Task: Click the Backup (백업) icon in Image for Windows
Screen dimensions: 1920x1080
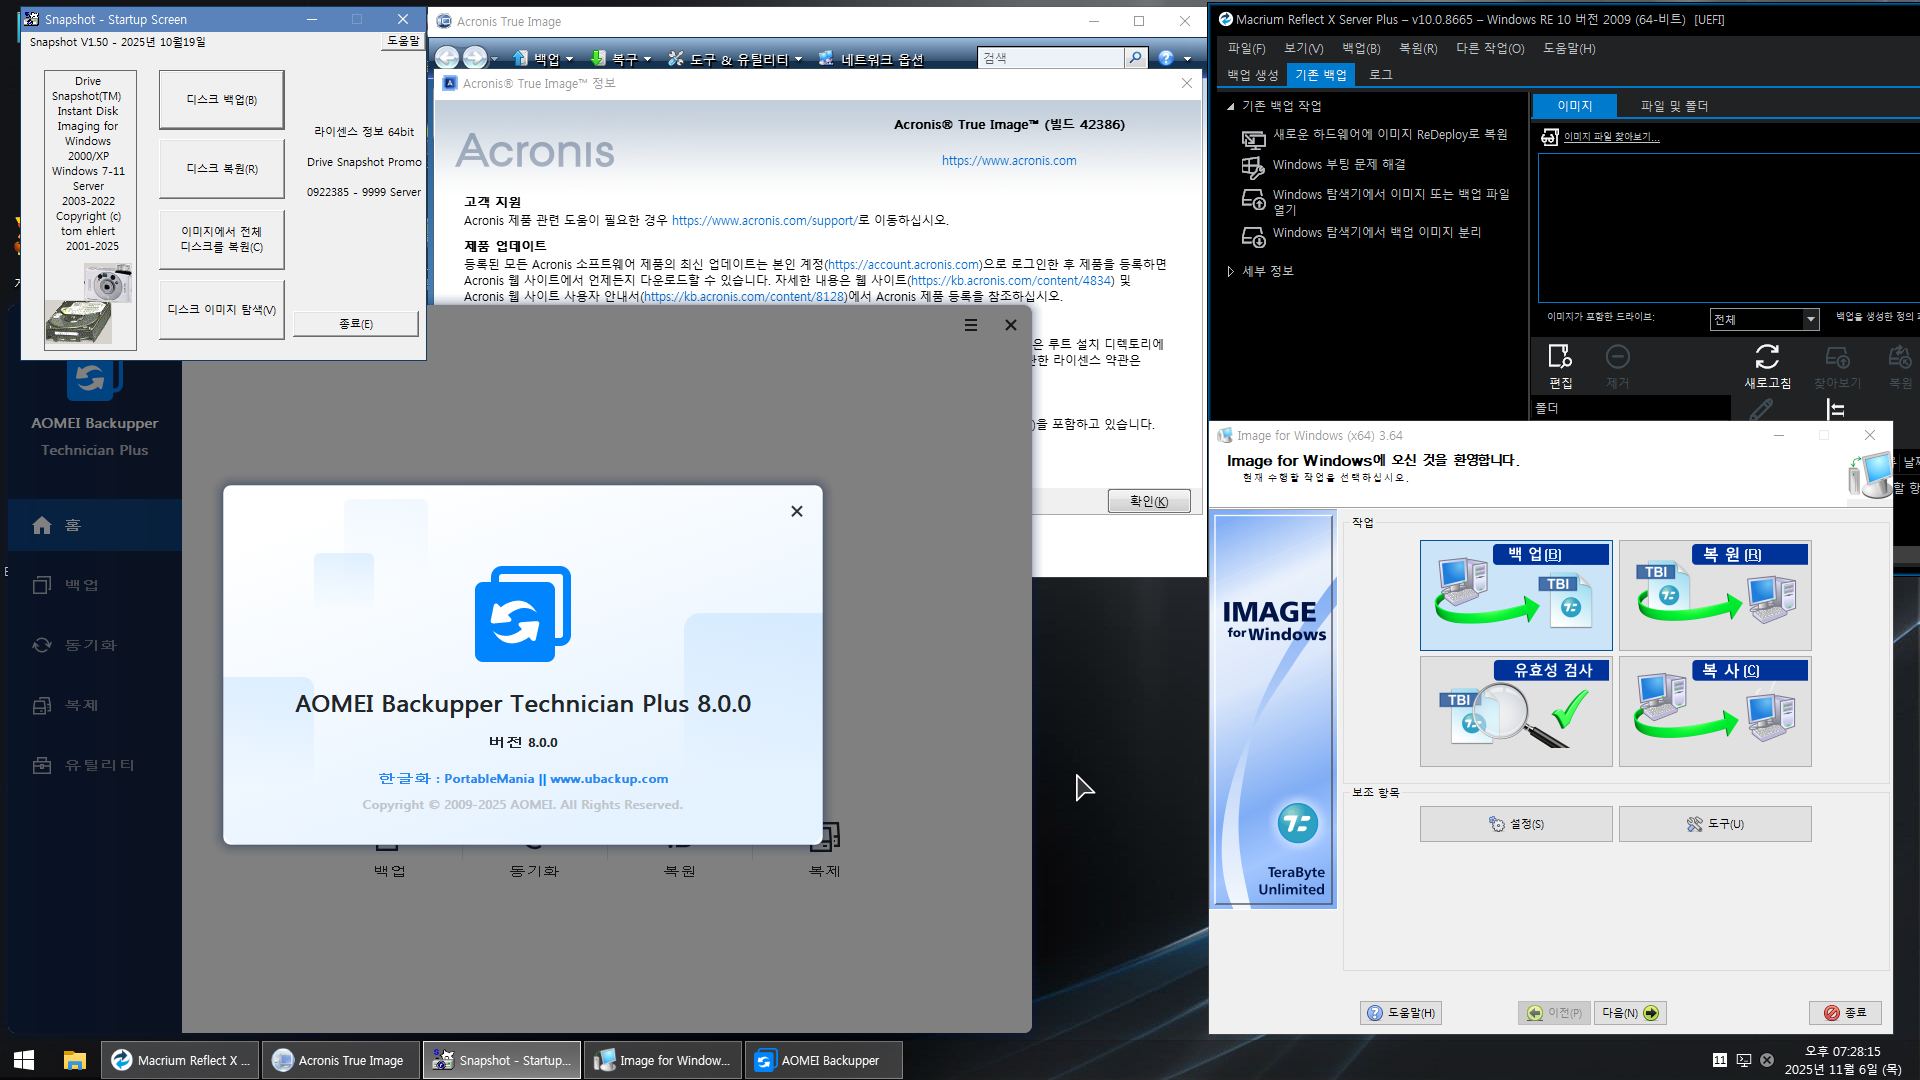Action: click(1515, 596)
